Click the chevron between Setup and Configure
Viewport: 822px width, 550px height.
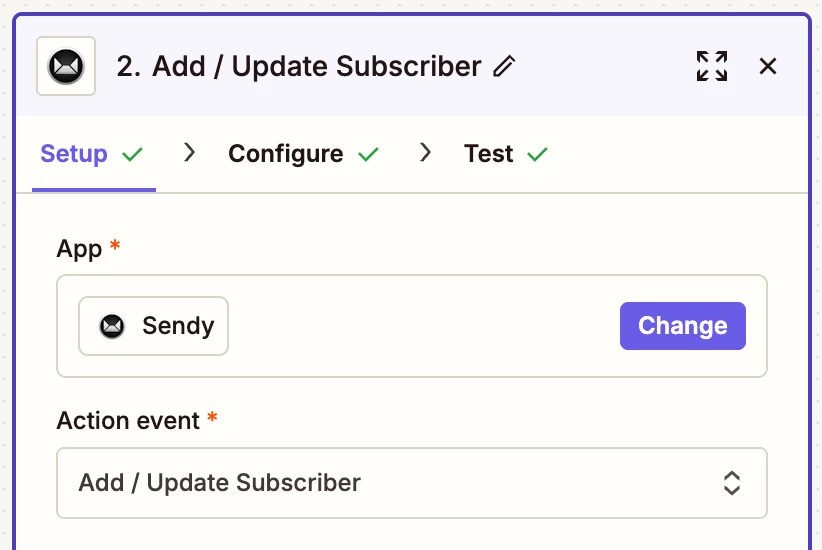point(189,153)
